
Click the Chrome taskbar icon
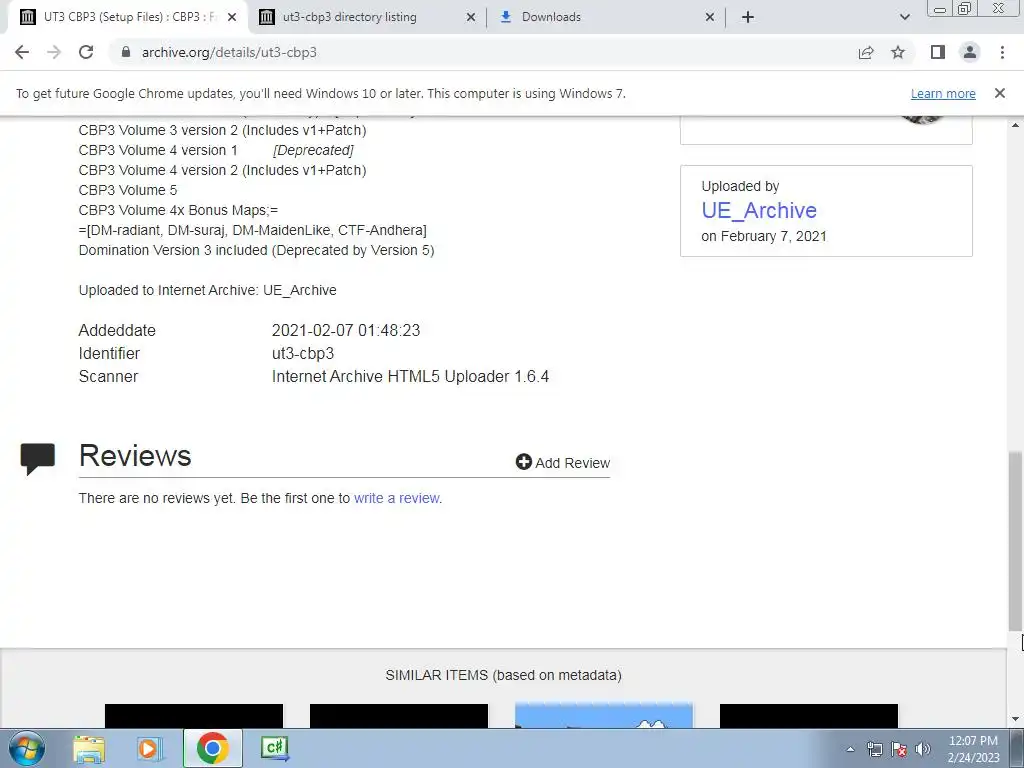212,748
